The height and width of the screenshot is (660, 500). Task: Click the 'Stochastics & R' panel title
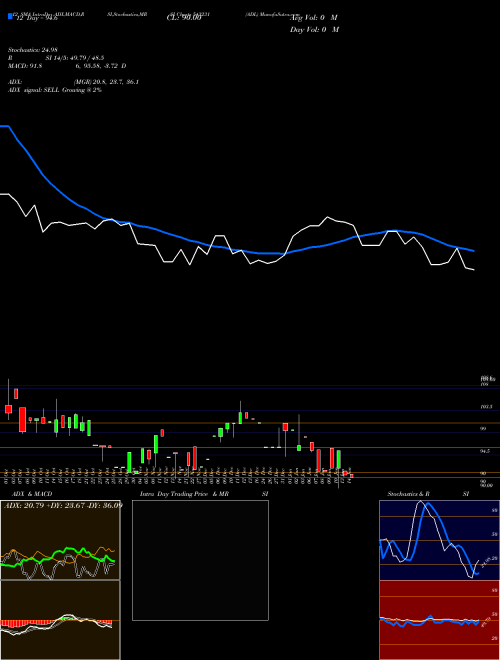408,494
